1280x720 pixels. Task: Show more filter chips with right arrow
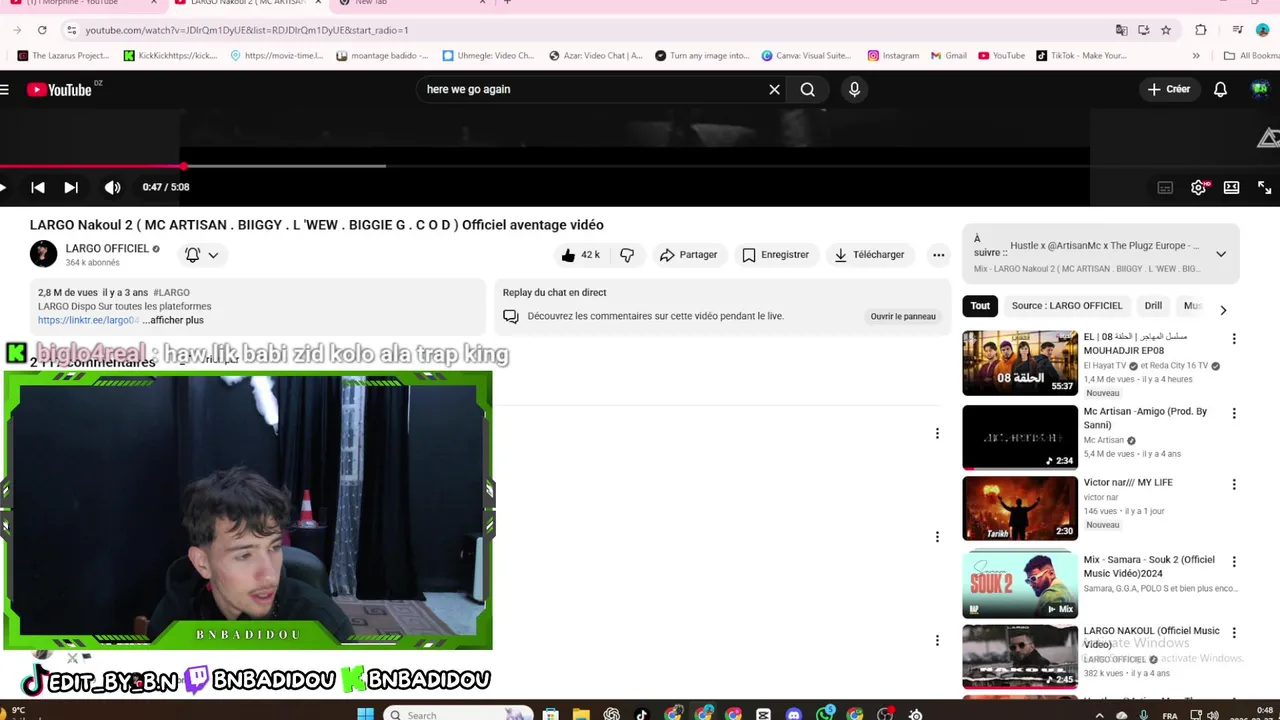click(1223, 310)
